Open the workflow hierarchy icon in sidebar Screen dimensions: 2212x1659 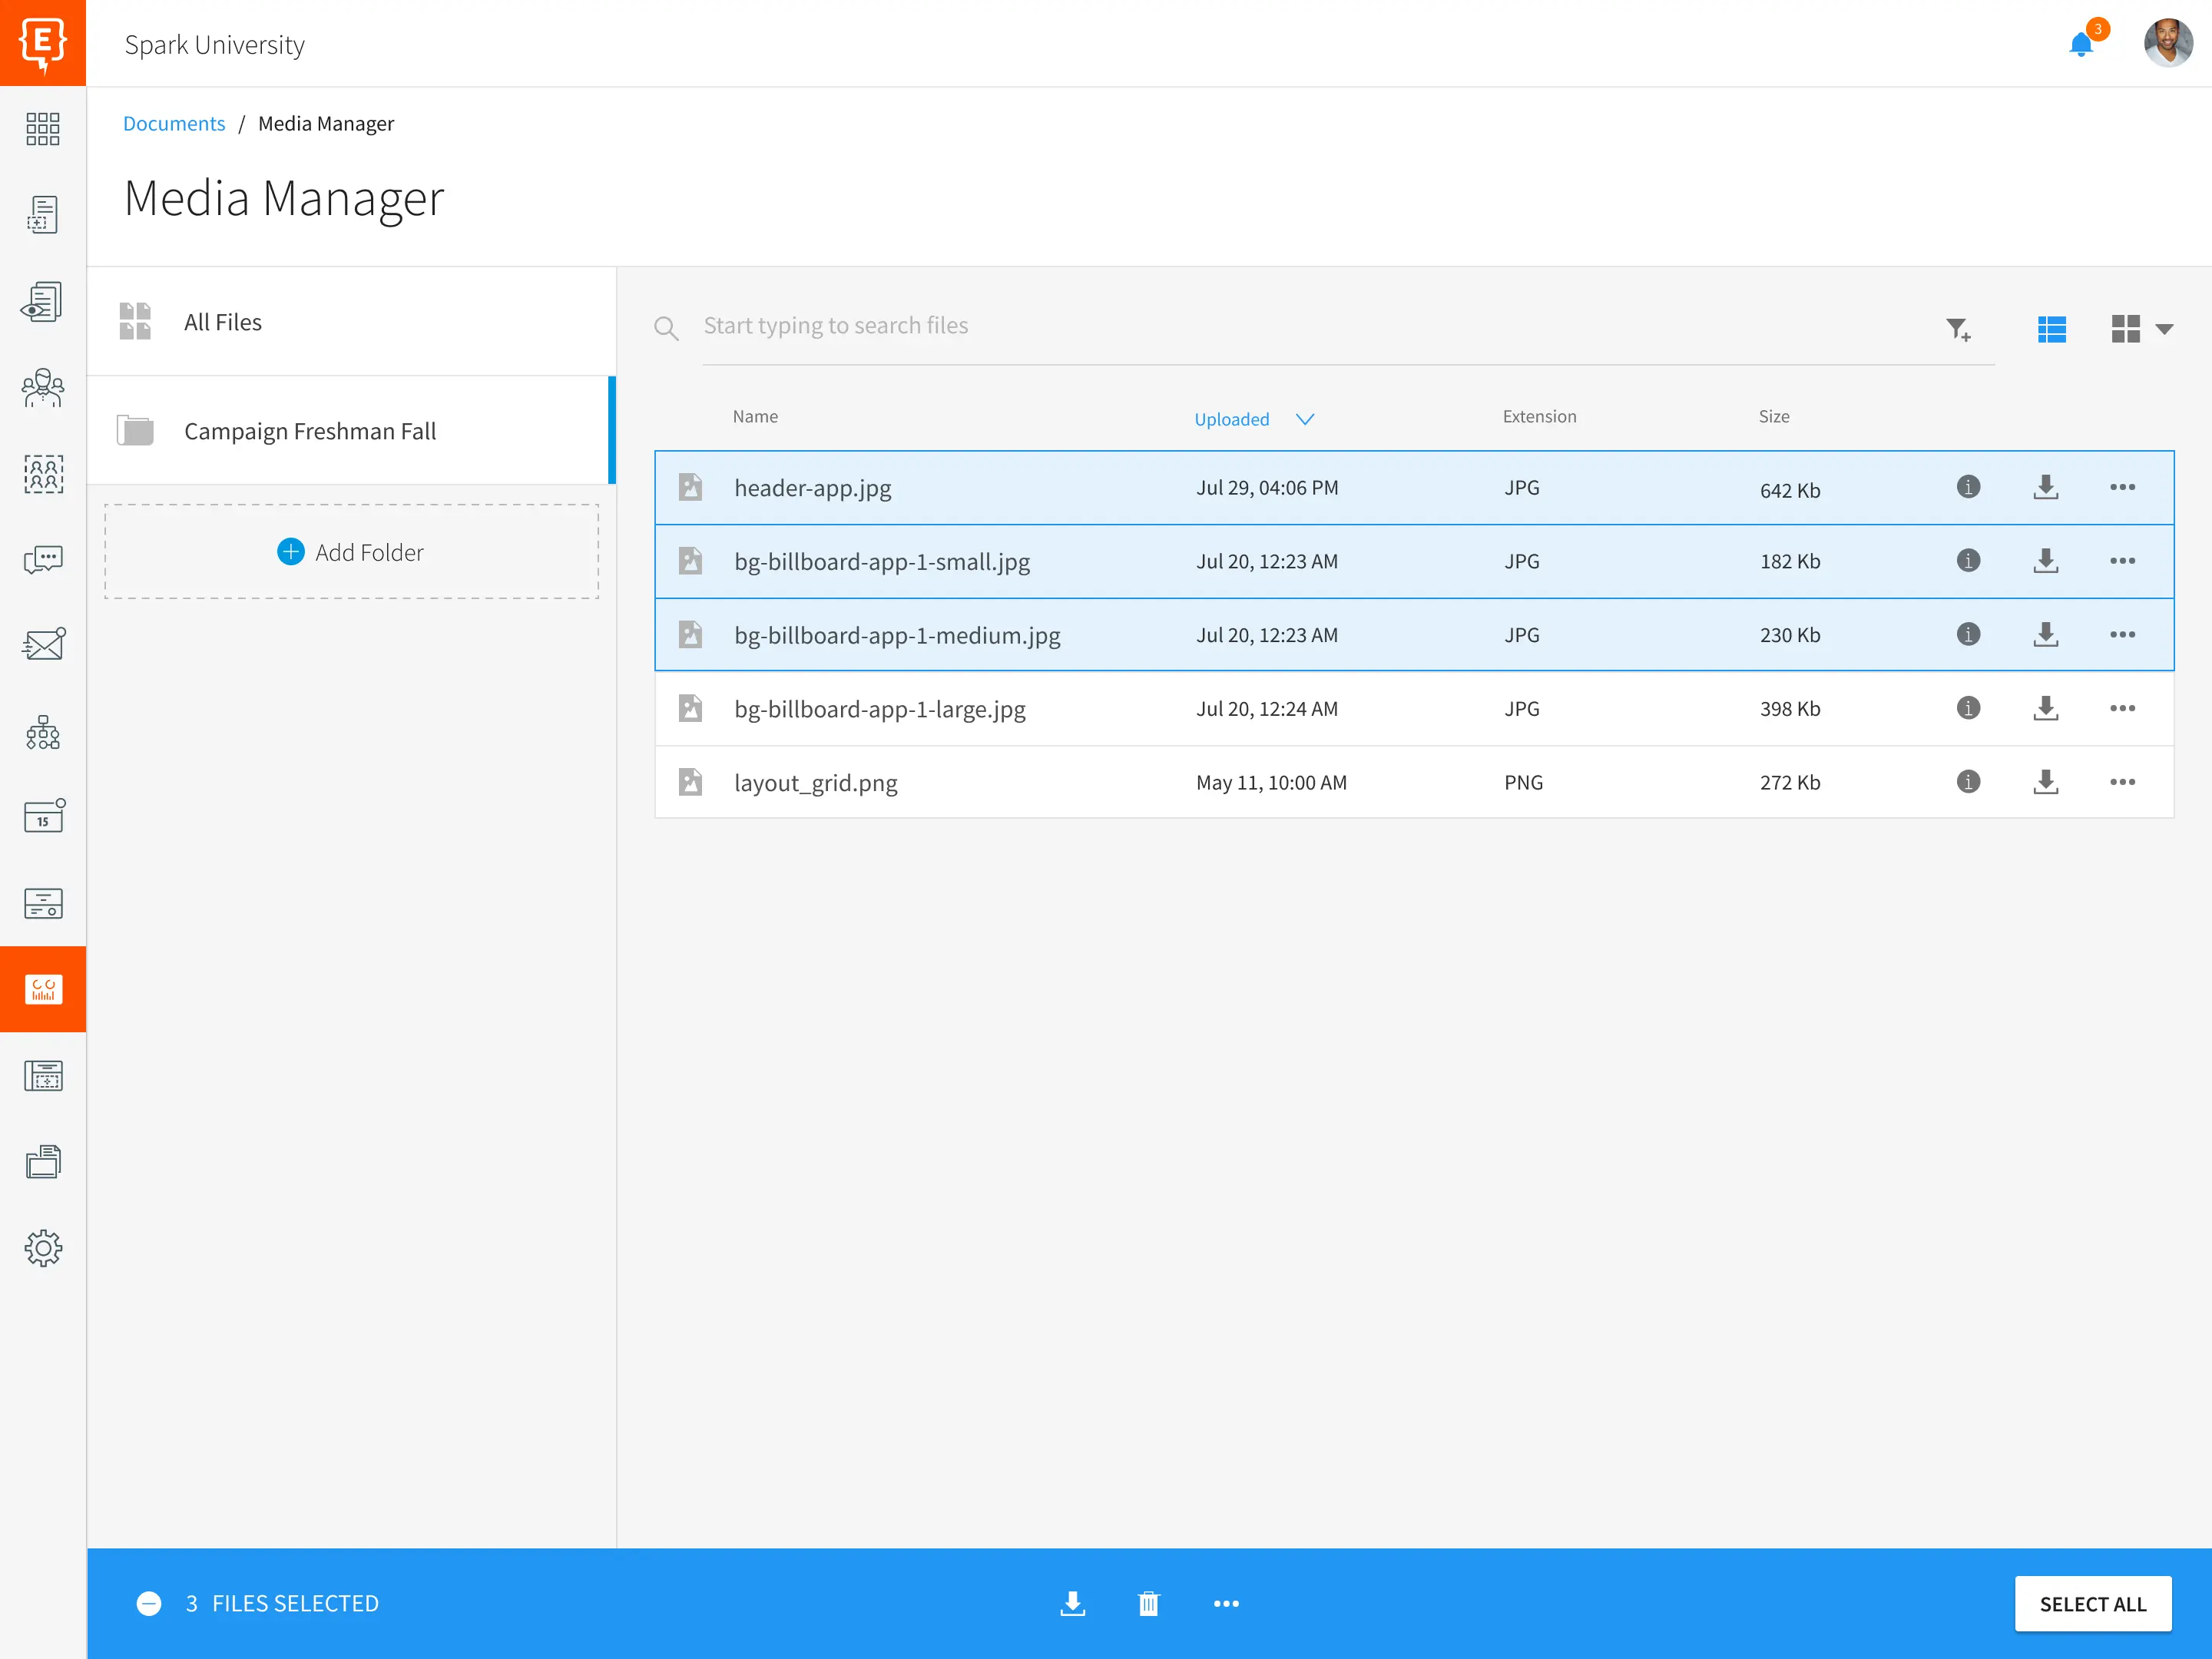(x=43, y=732)
